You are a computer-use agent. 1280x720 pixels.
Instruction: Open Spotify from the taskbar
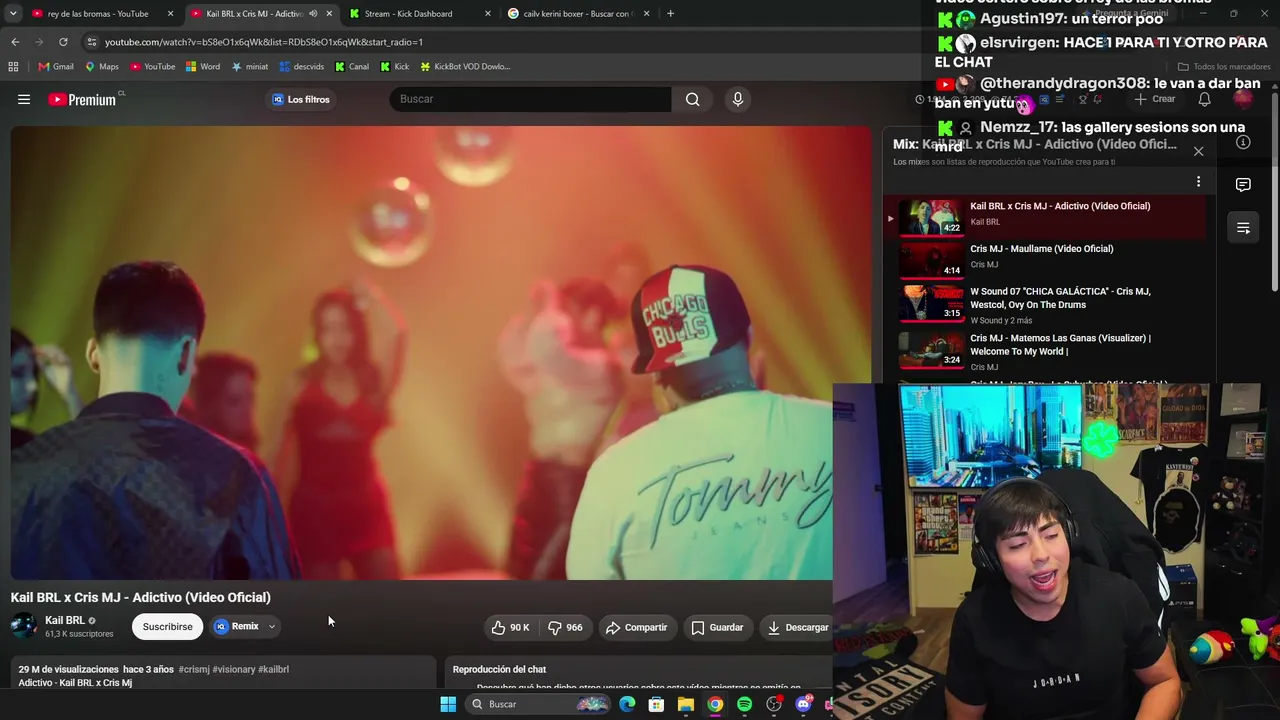point(744,704)
